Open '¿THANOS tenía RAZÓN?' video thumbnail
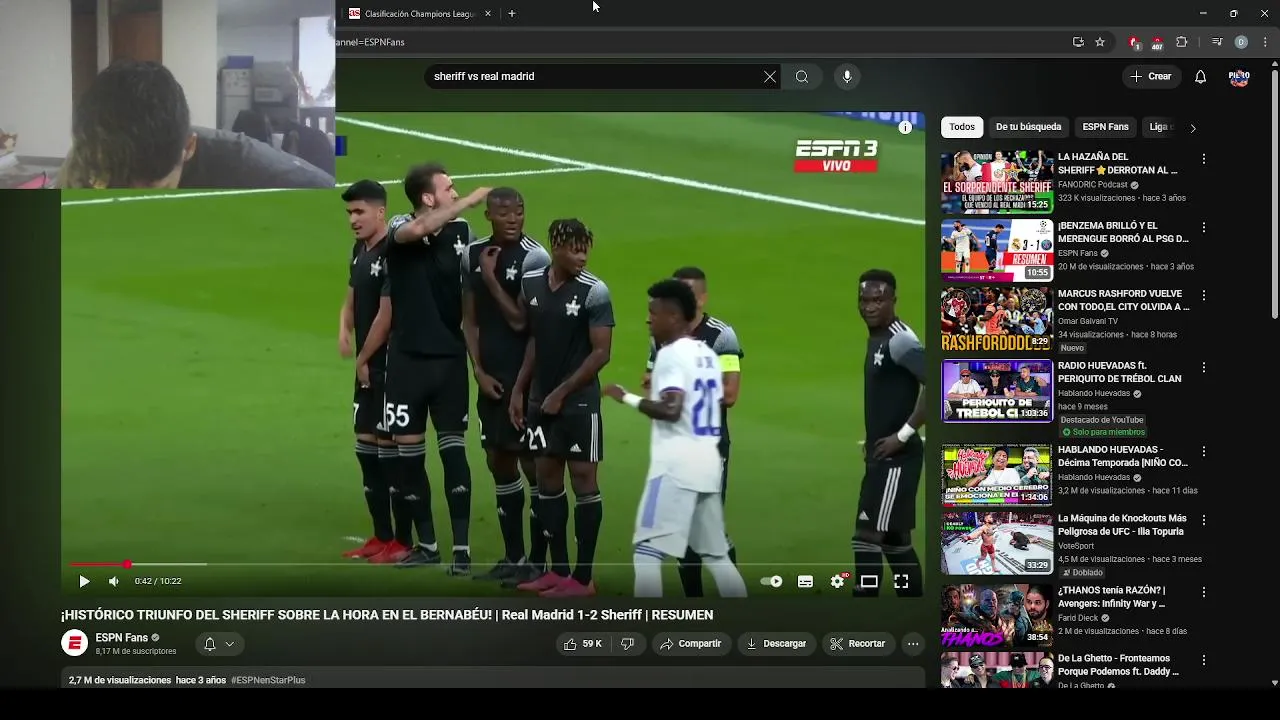The height and width of the screenshot is (720, 1280). pos(997,616)
